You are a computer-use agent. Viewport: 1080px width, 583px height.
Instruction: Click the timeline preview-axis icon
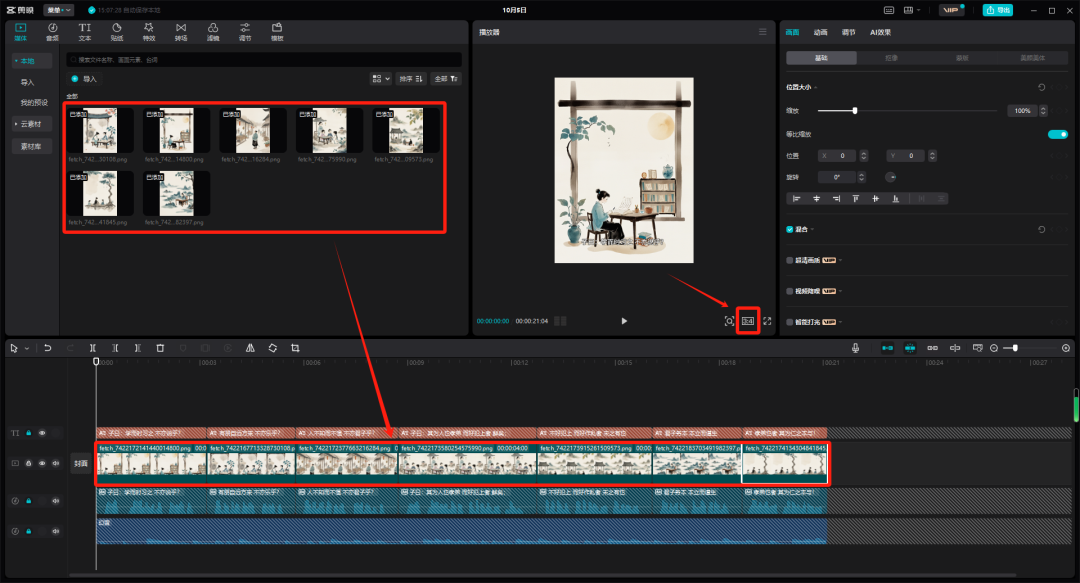coord(955,348)
